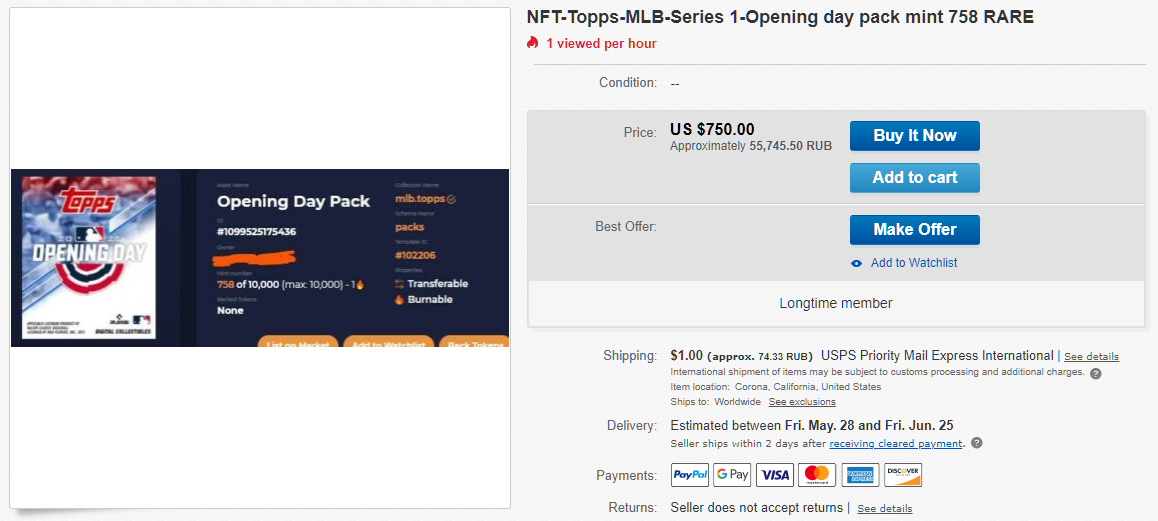The height and width of the screenshot is (521, 1158).
Task: Click the Opening Day Pack product image
Action: 260,258
